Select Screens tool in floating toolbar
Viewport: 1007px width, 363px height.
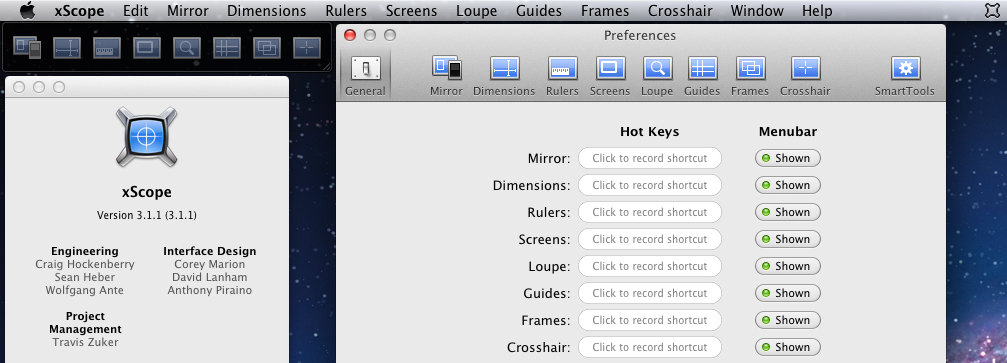click(x=146, y=48)
